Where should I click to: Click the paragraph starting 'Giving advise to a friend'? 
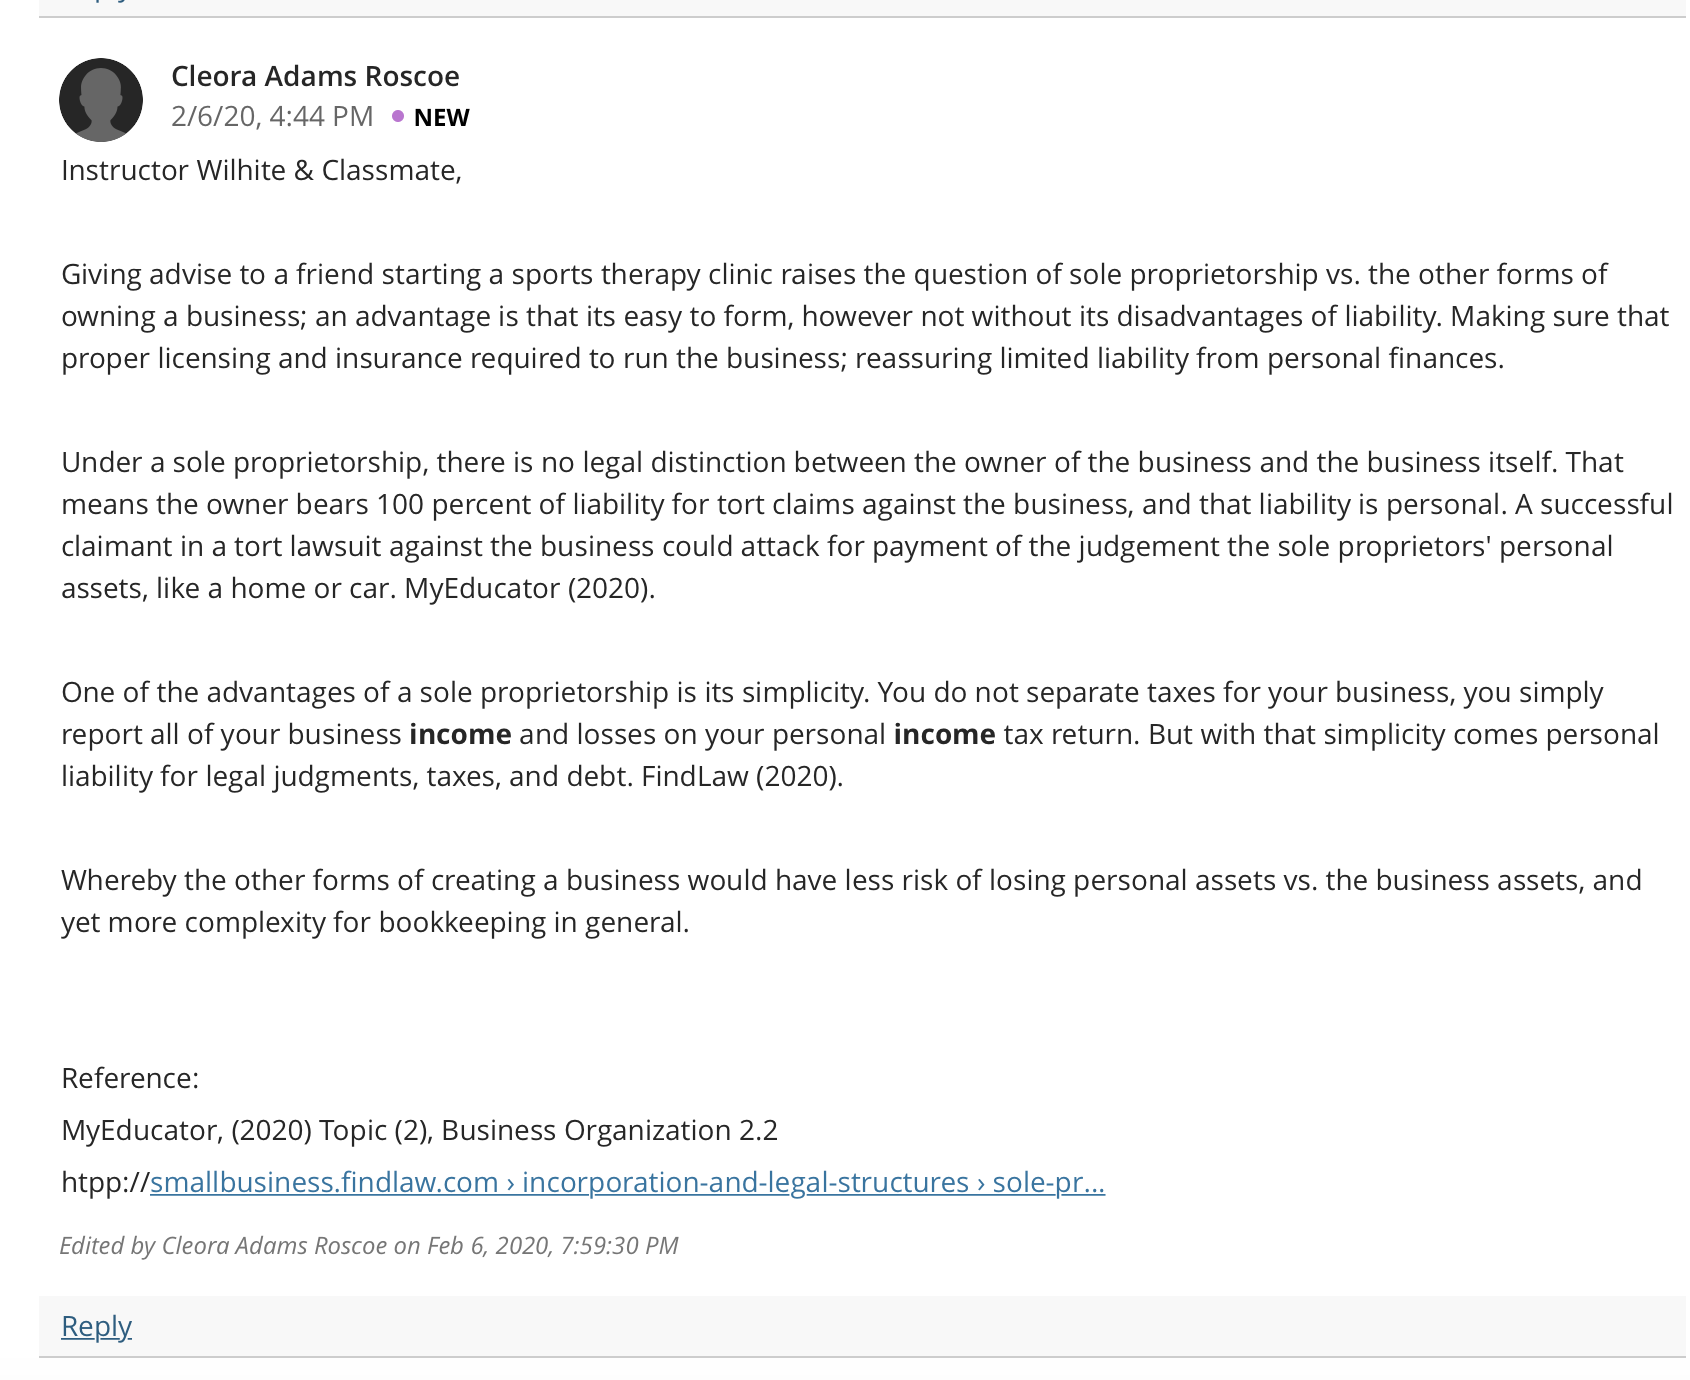pos(865,316)
